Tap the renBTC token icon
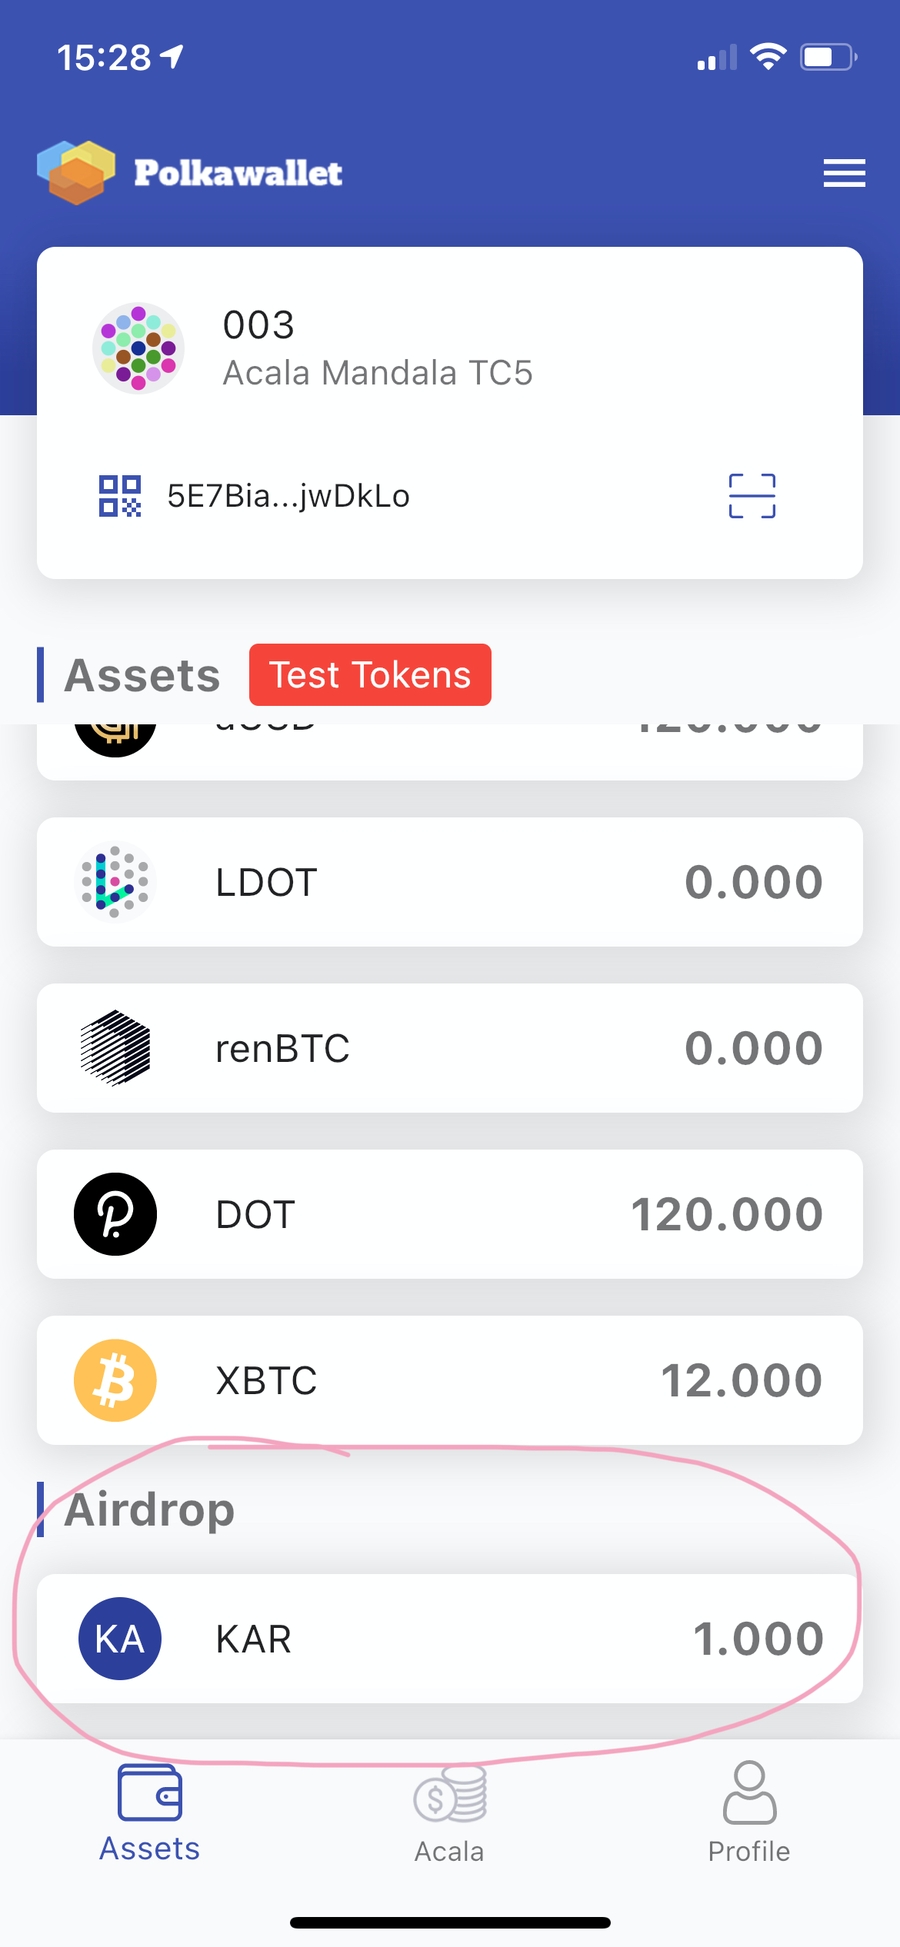900x1947 pixels. (x=115, y=1048)
